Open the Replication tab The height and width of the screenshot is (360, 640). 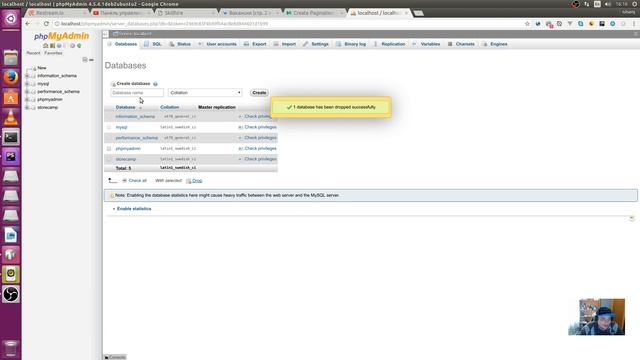tap(389, 44)
